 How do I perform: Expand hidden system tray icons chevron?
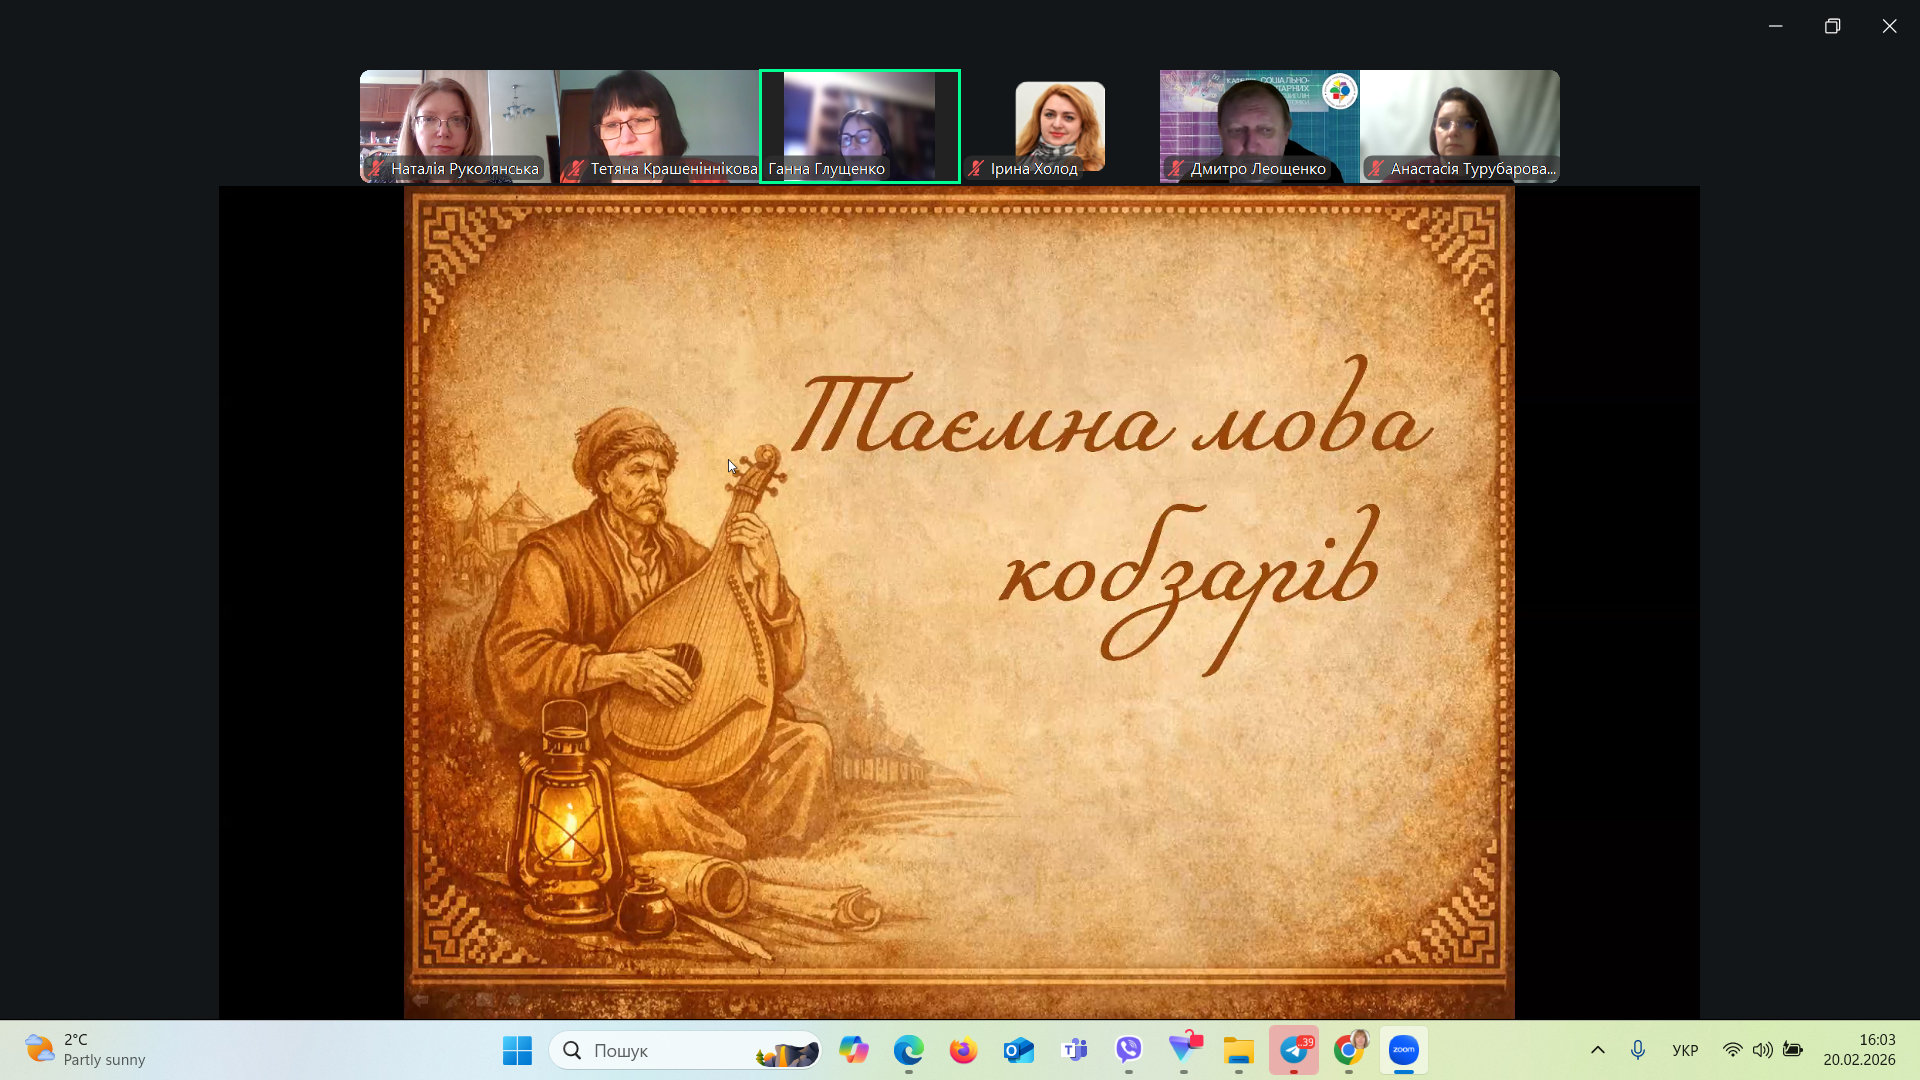[x=1598, y=1050]
